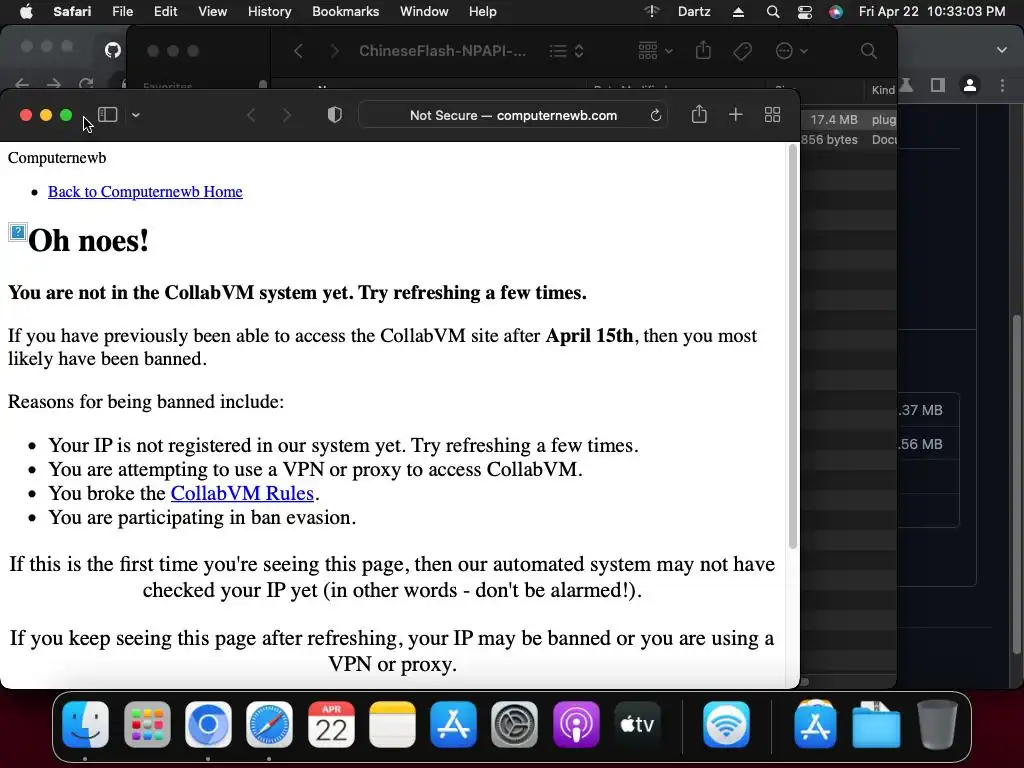Screen dimensions: 1024x768
Task: Click the Dartz menu bar item
Action: [694, 12]
